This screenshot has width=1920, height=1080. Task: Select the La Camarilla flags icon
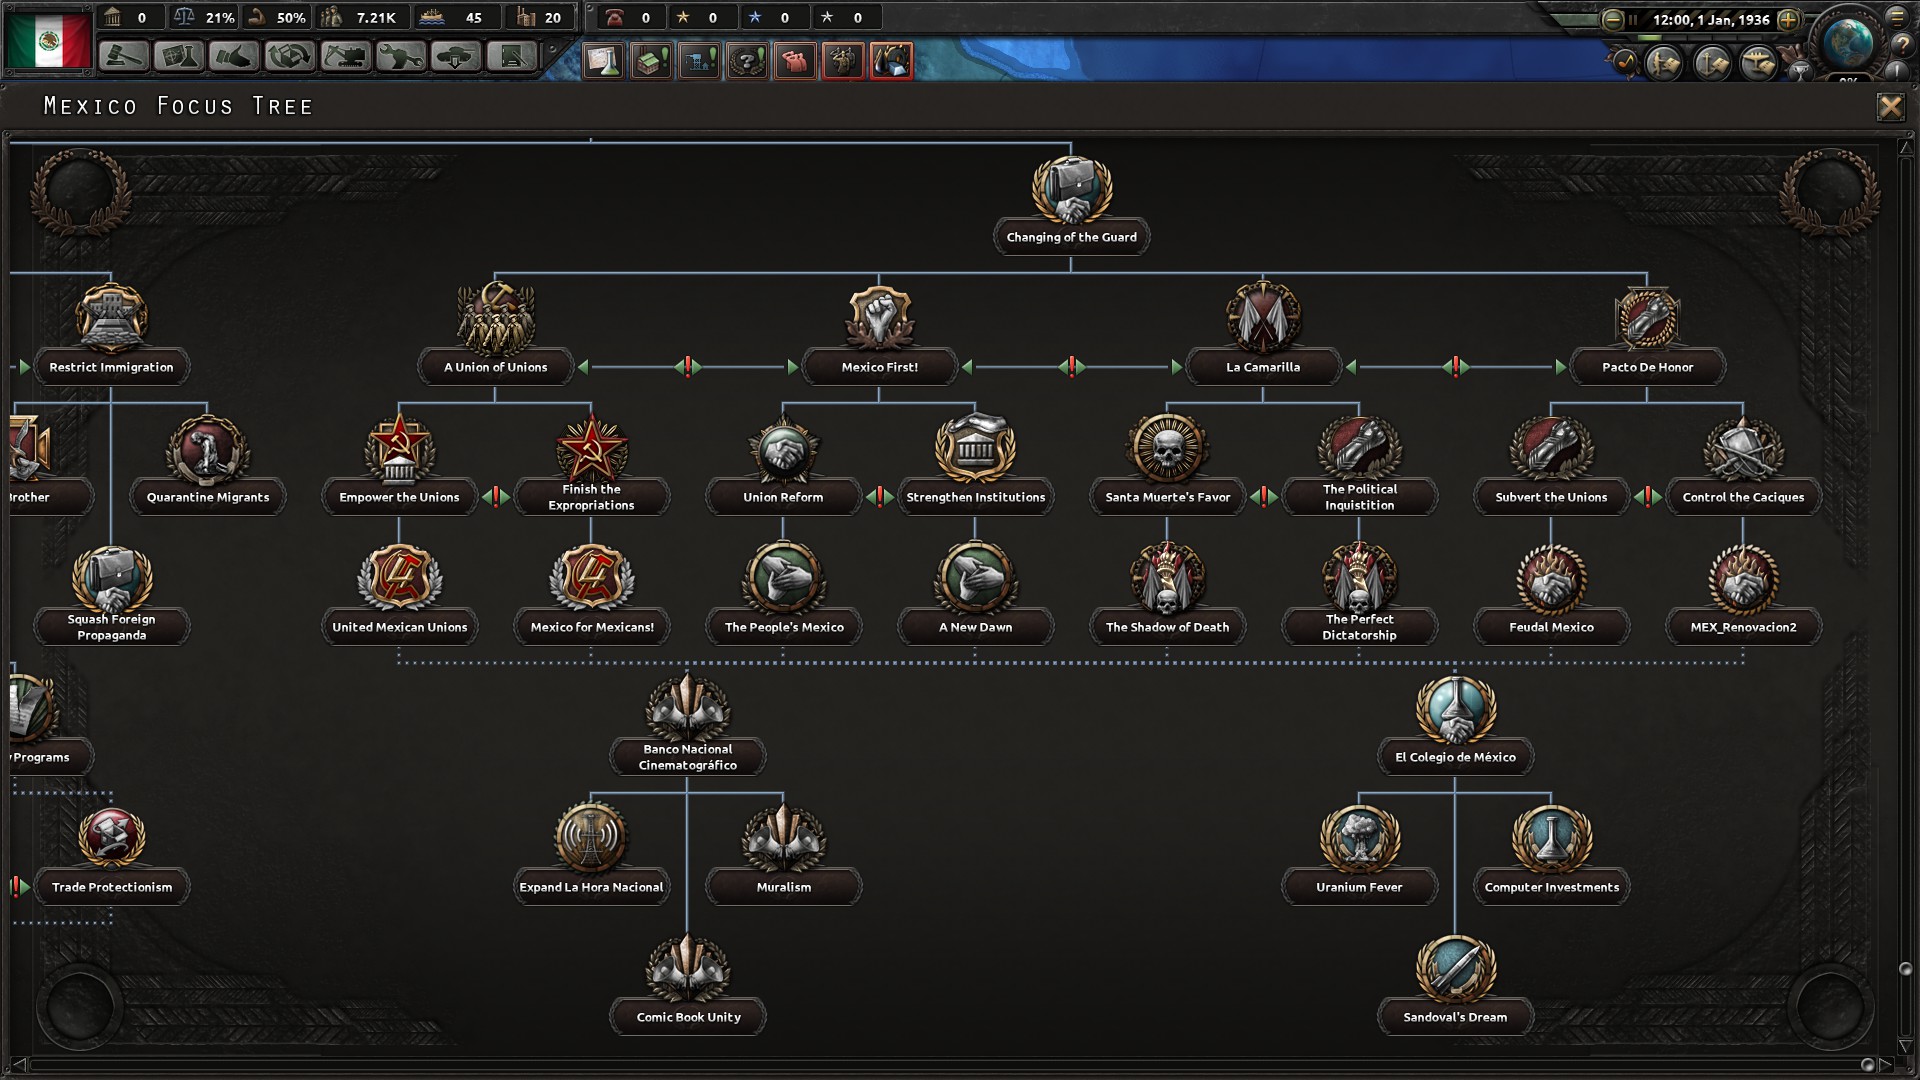(x=1263, y=318)
